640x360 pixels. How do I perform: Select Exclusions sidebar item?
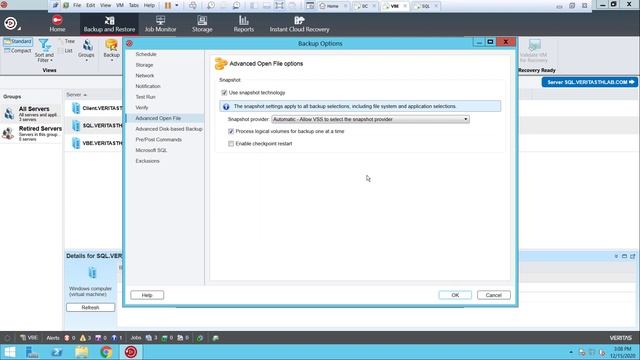pos(147,161)
